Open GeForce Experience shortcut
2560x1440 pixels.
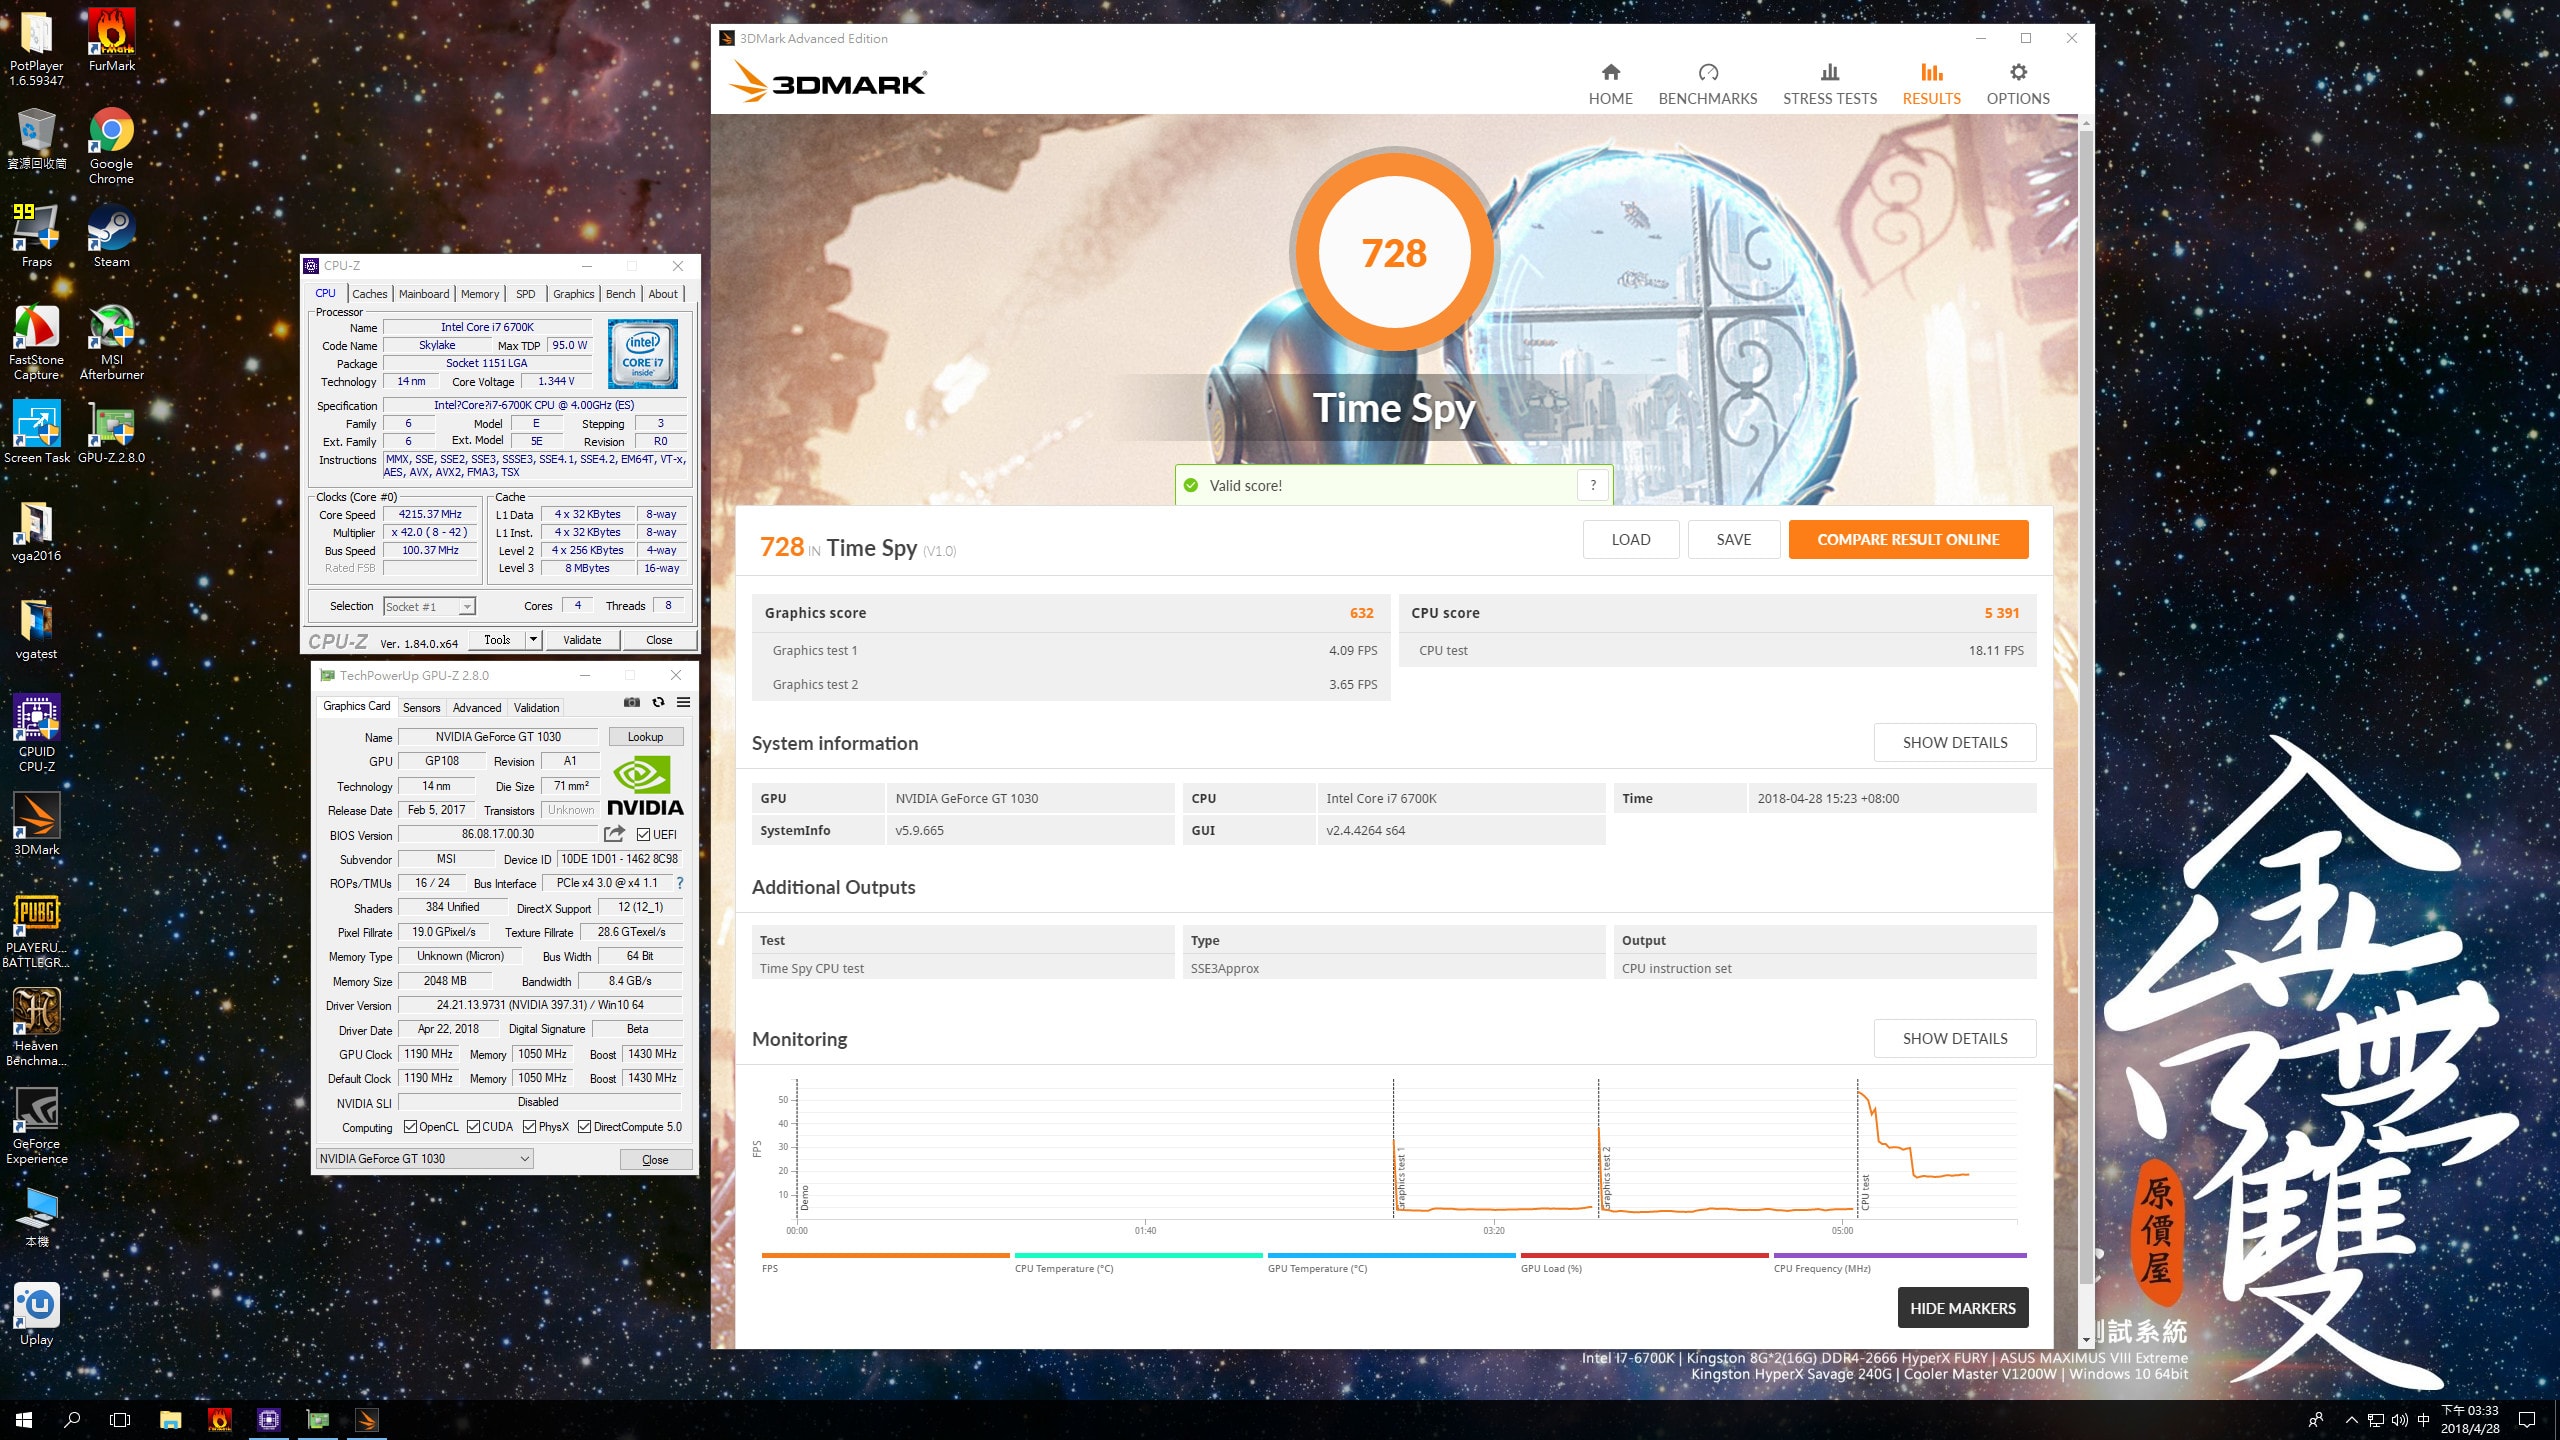coord(36,1126)
